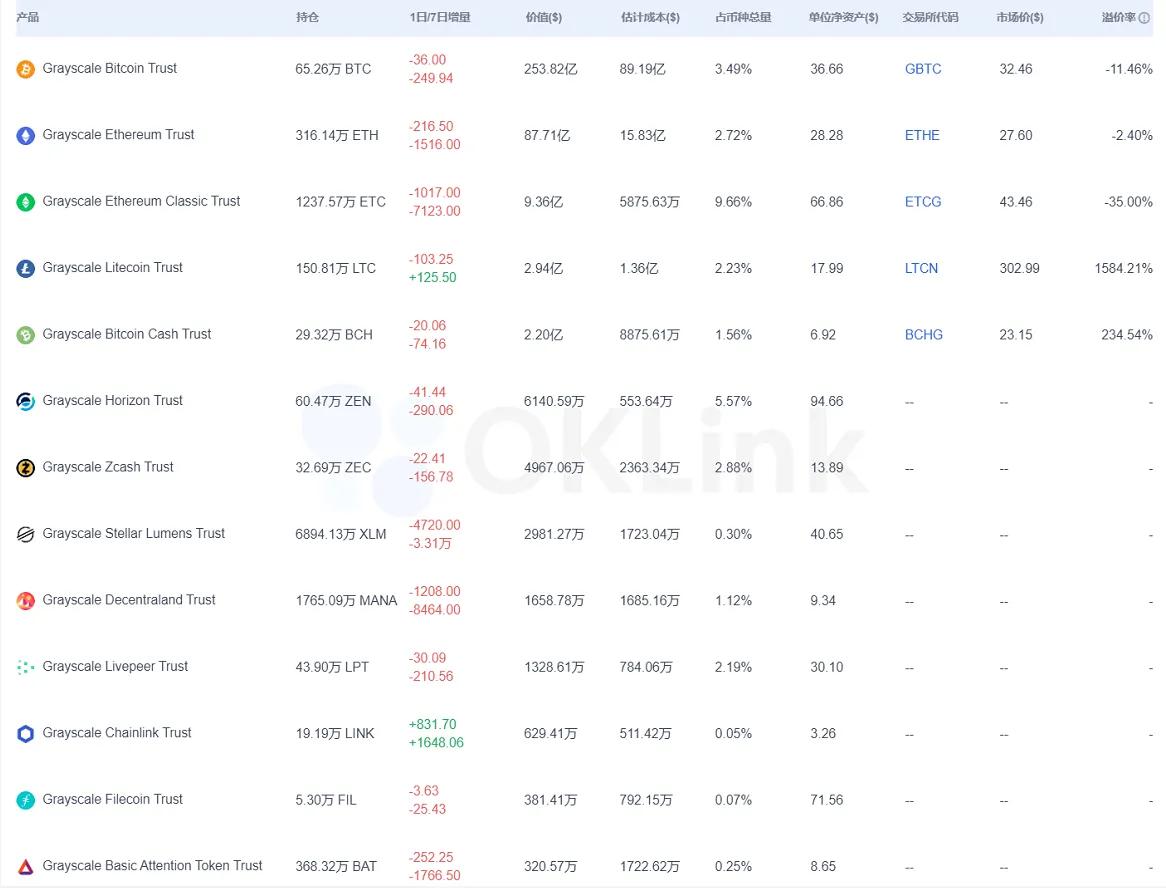
Task: Select the Grayscale Horizon Trust name
Action: (x=112, y=401)
